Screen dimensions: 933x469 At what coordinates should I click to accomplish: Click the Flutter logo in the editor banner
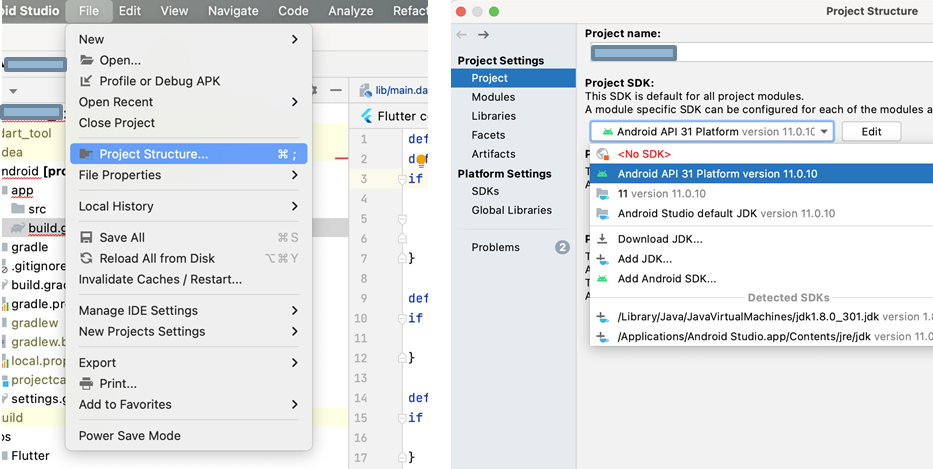pyautogui.click(x=367, y=116)
